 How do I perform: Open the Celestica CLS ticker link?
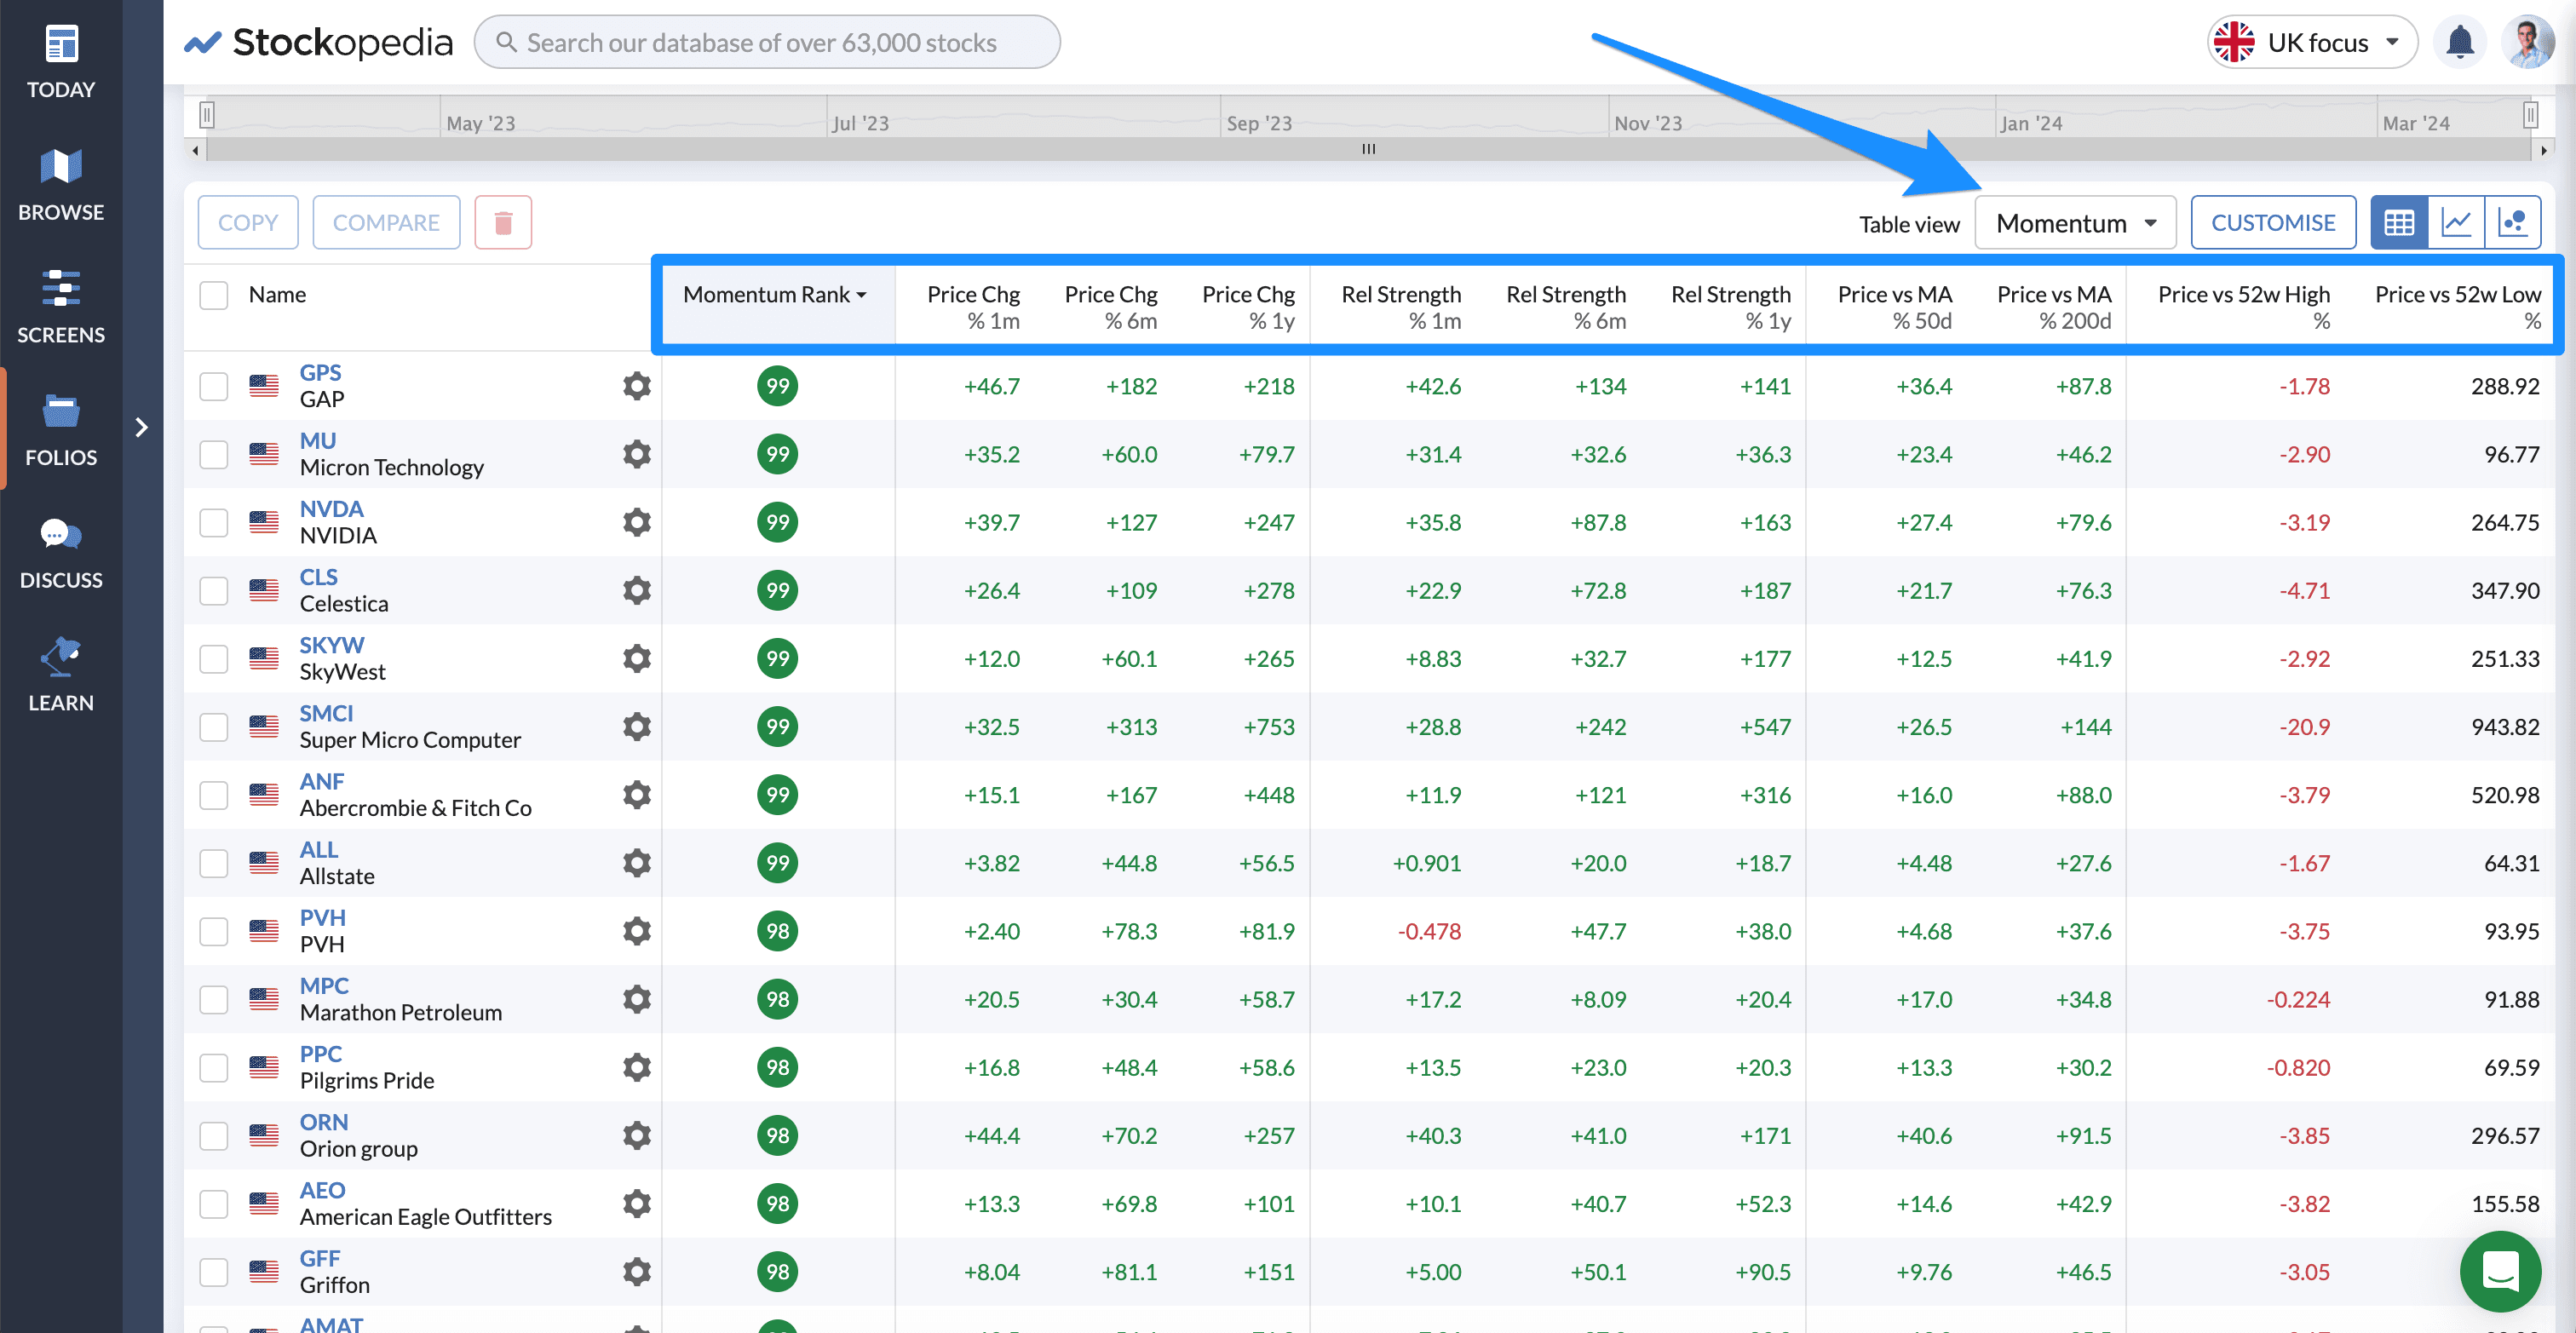[x=319, y=577]
